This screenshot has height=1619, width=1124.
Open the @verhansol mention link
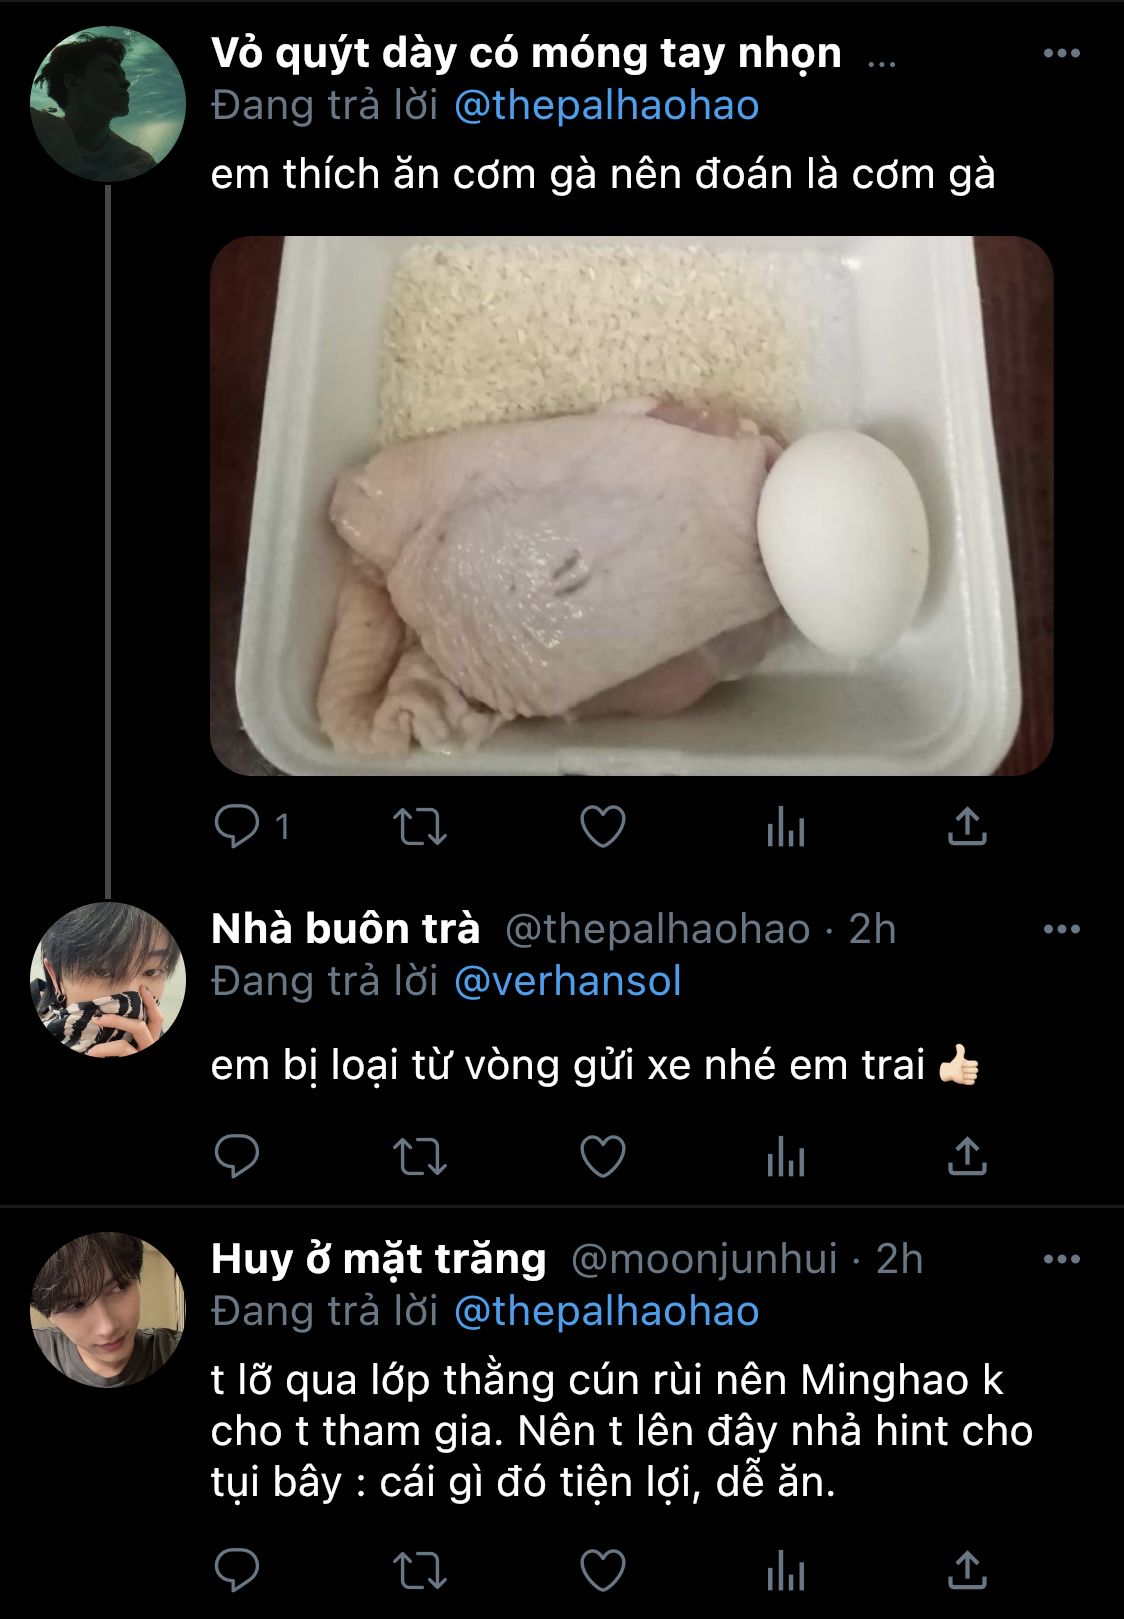click(x=567, y=981)
